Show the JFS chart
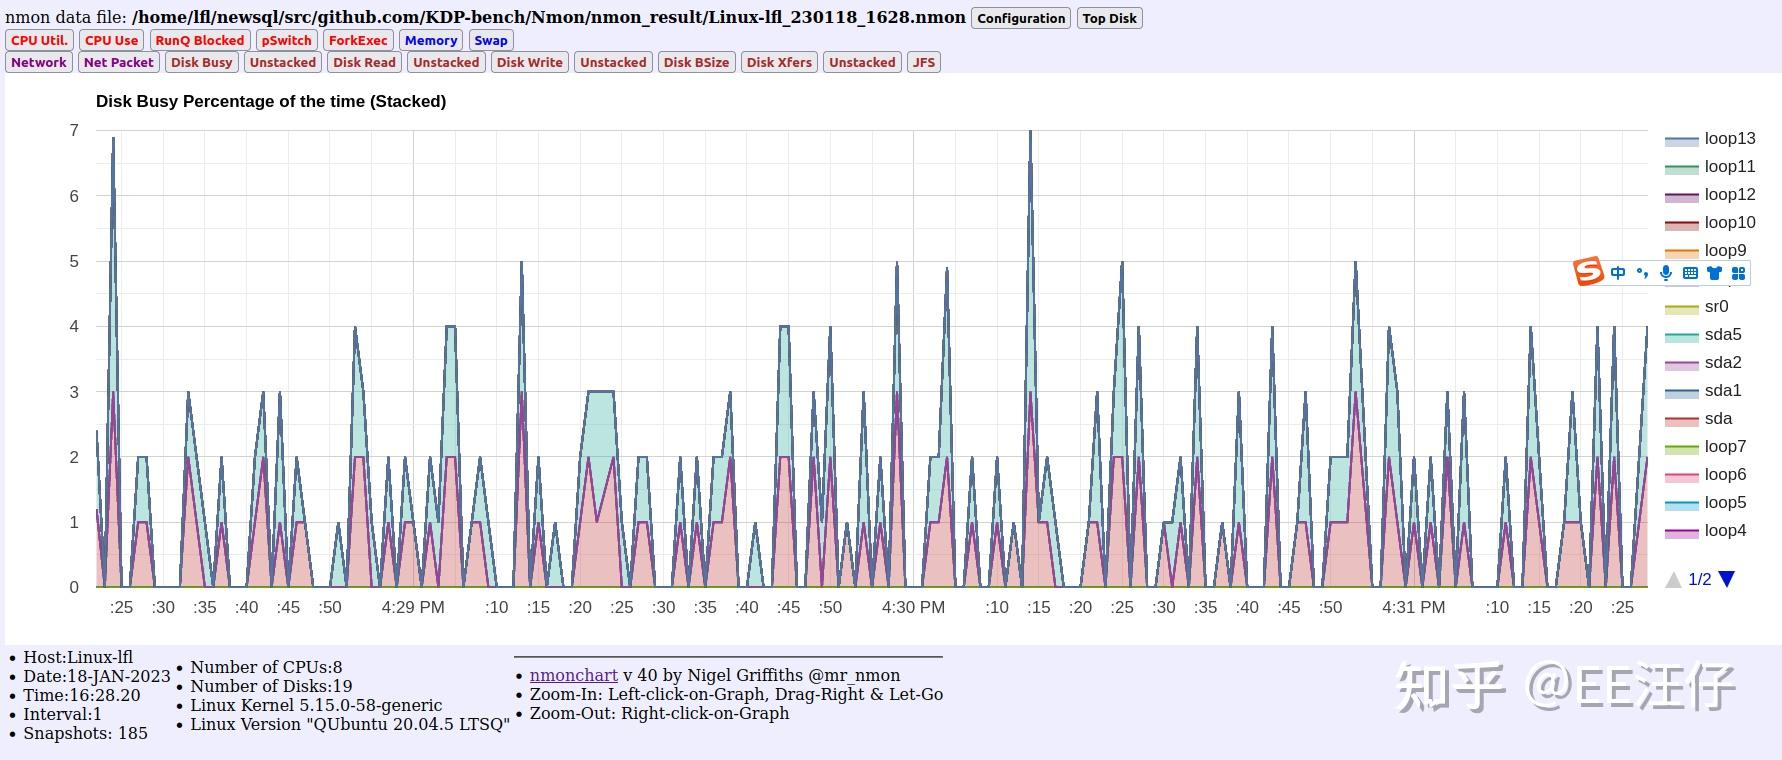1782x760 pixels. (924, 62)
